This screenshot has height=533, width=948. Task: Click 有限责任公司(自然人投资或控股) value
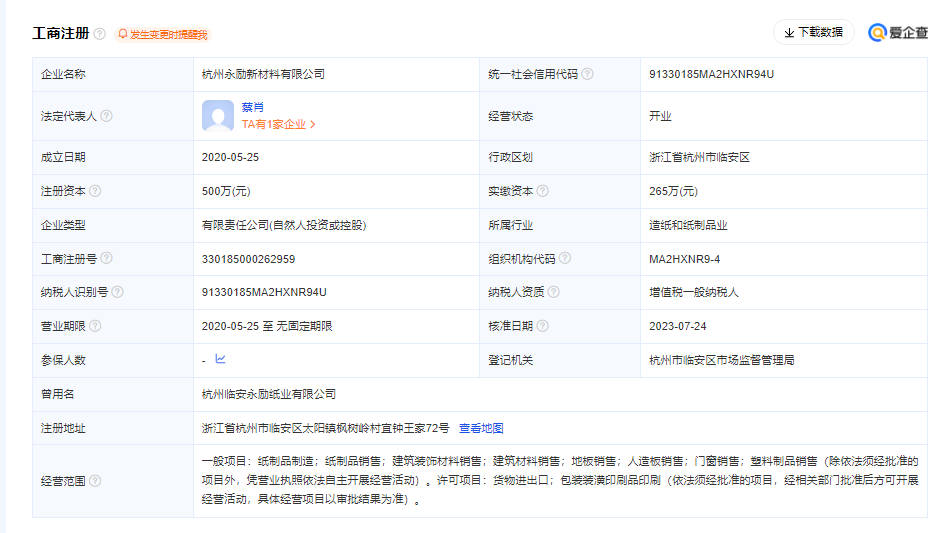284,225
